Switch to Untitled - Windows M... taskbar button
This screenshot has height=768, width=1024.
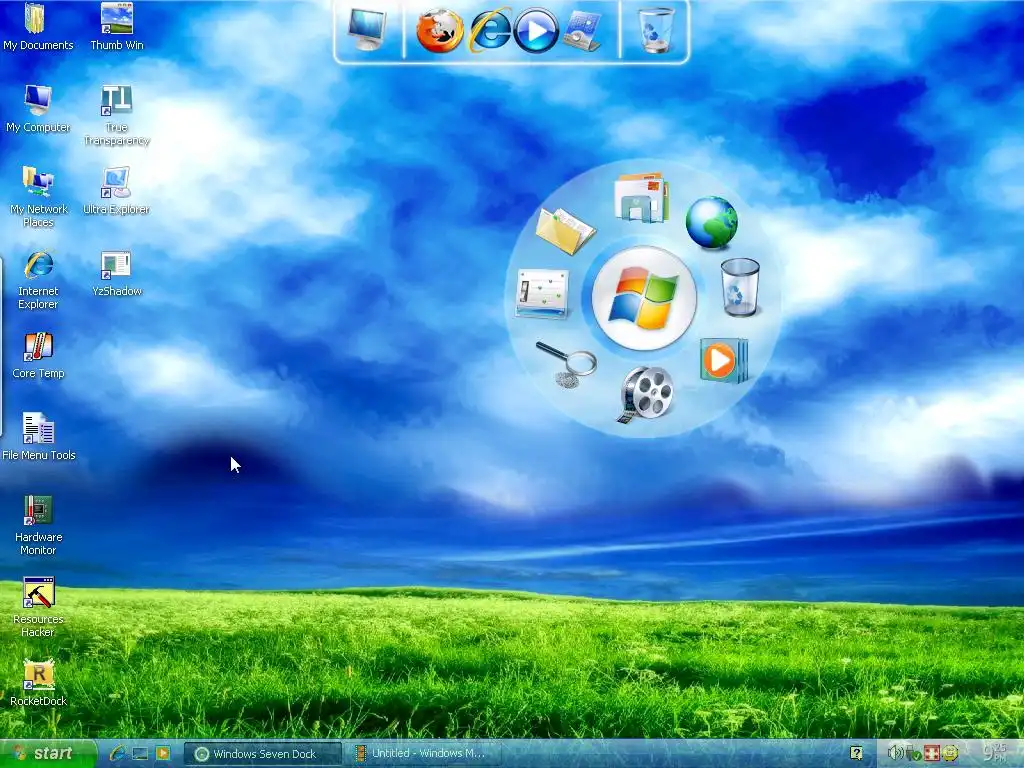[424, 754]
